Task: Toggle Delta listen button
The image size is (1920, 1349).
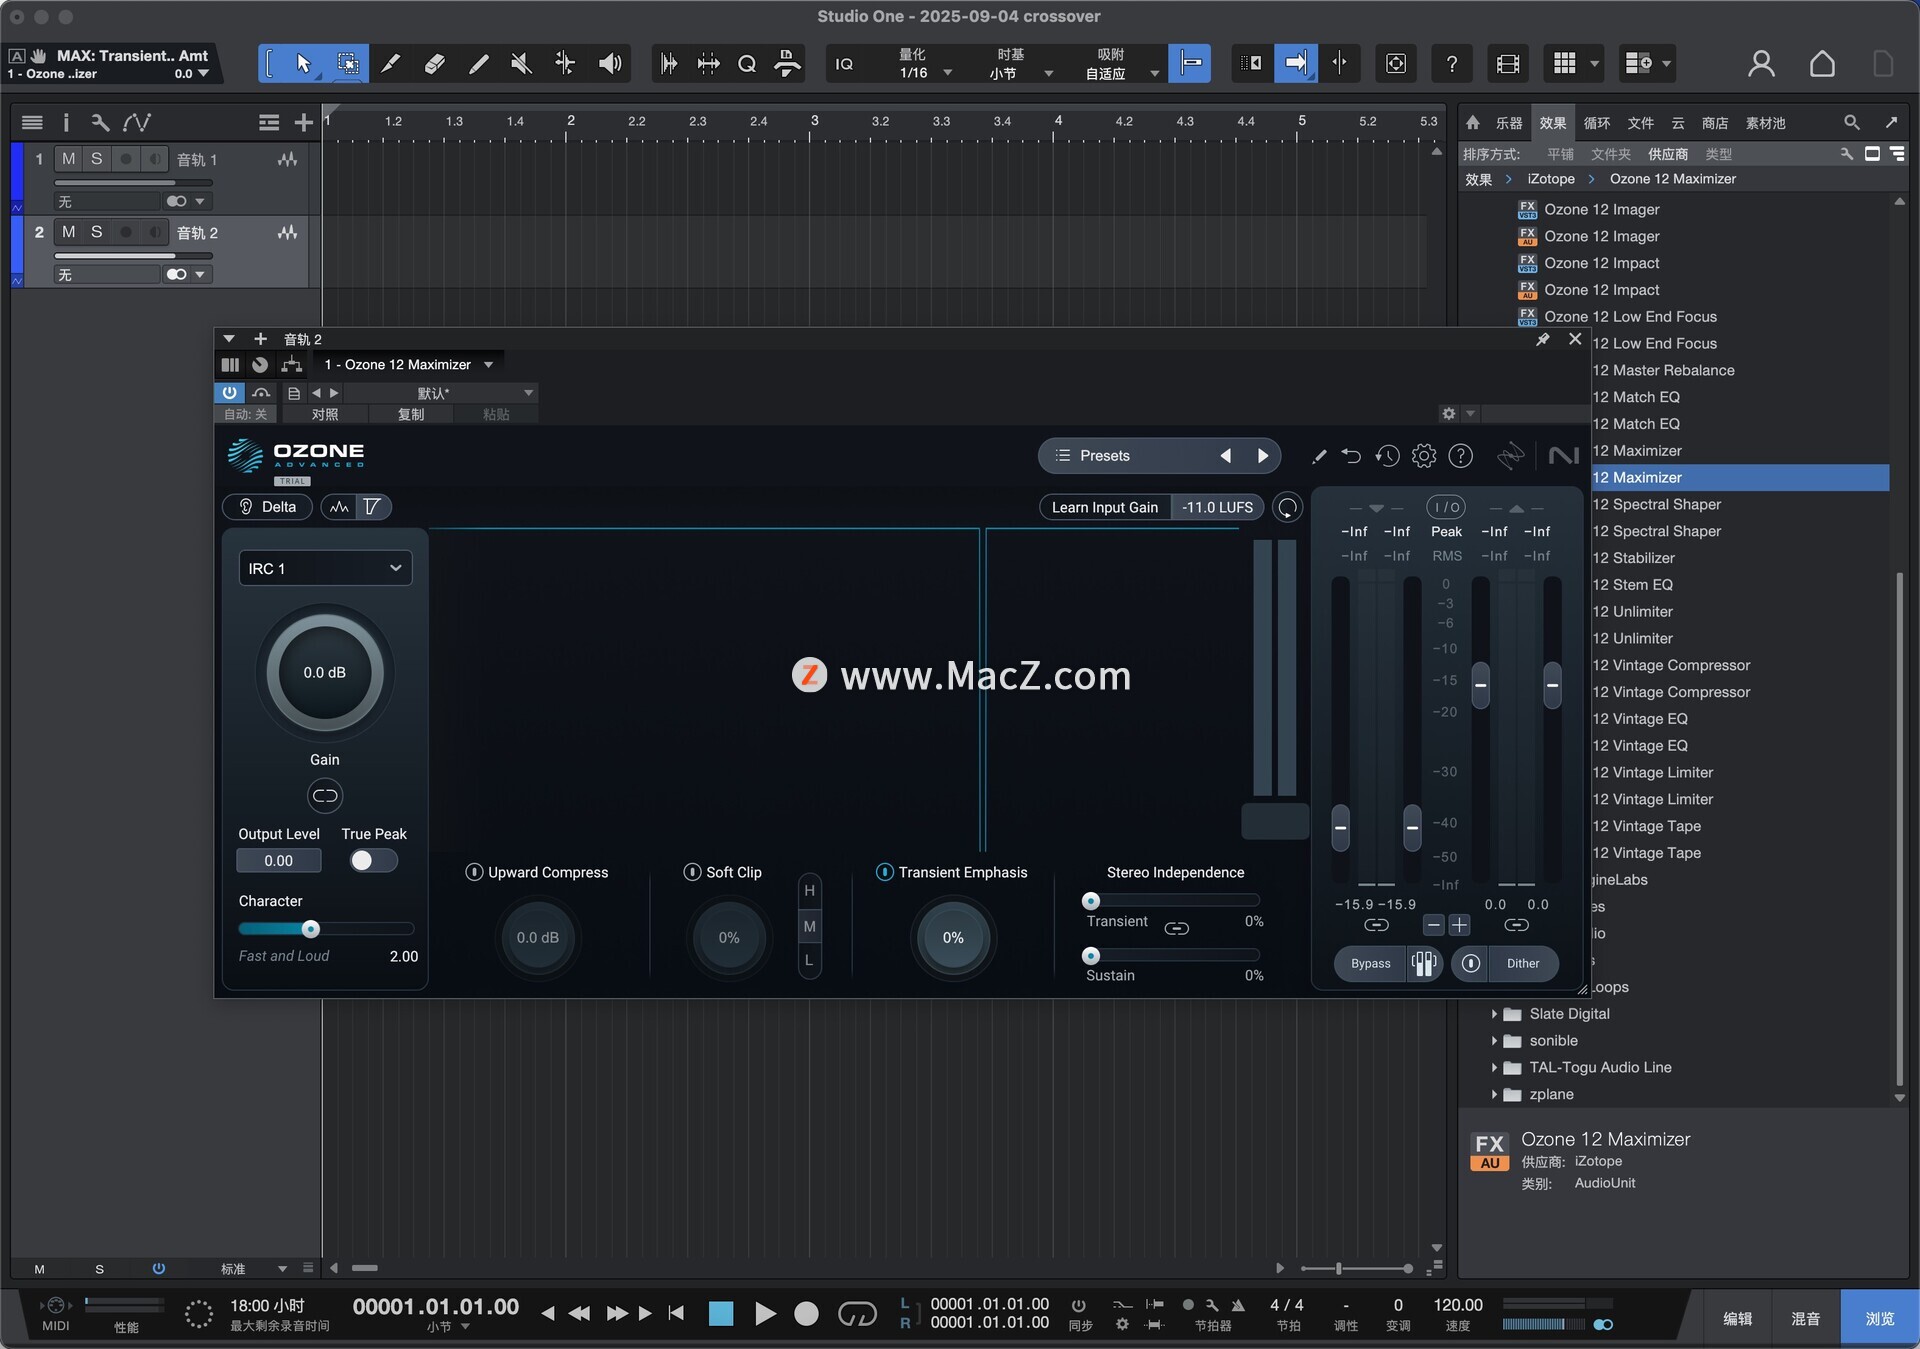Action: pyautogui.click(x=268, y=507)
